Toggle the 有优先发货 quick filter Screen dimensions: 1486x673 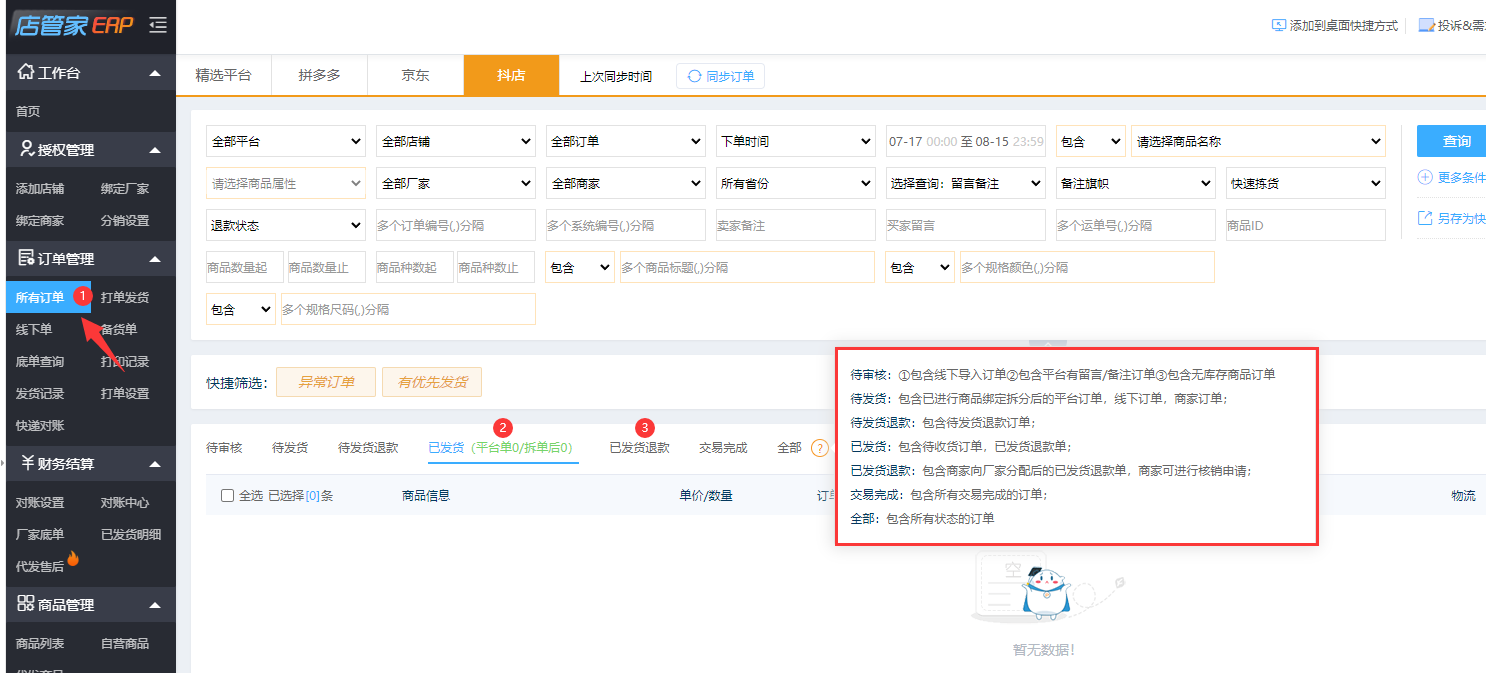(432, 382)
